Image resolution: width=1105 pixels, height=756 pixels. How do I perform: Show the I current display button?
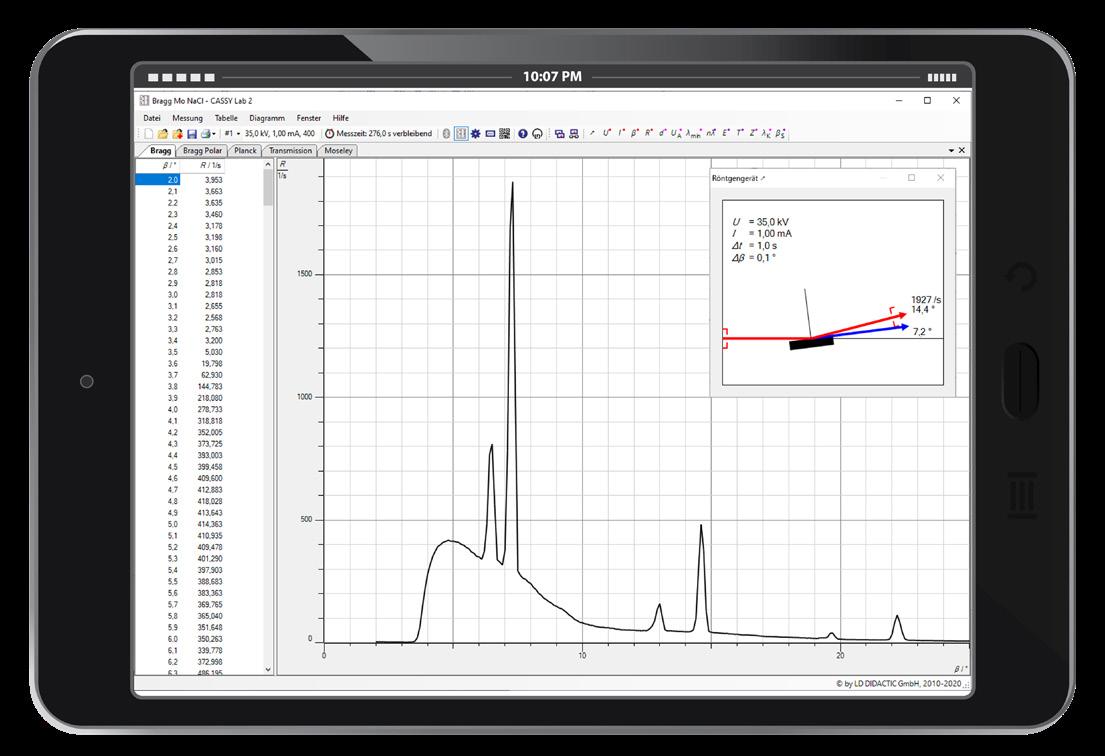(x=621, y=132)
